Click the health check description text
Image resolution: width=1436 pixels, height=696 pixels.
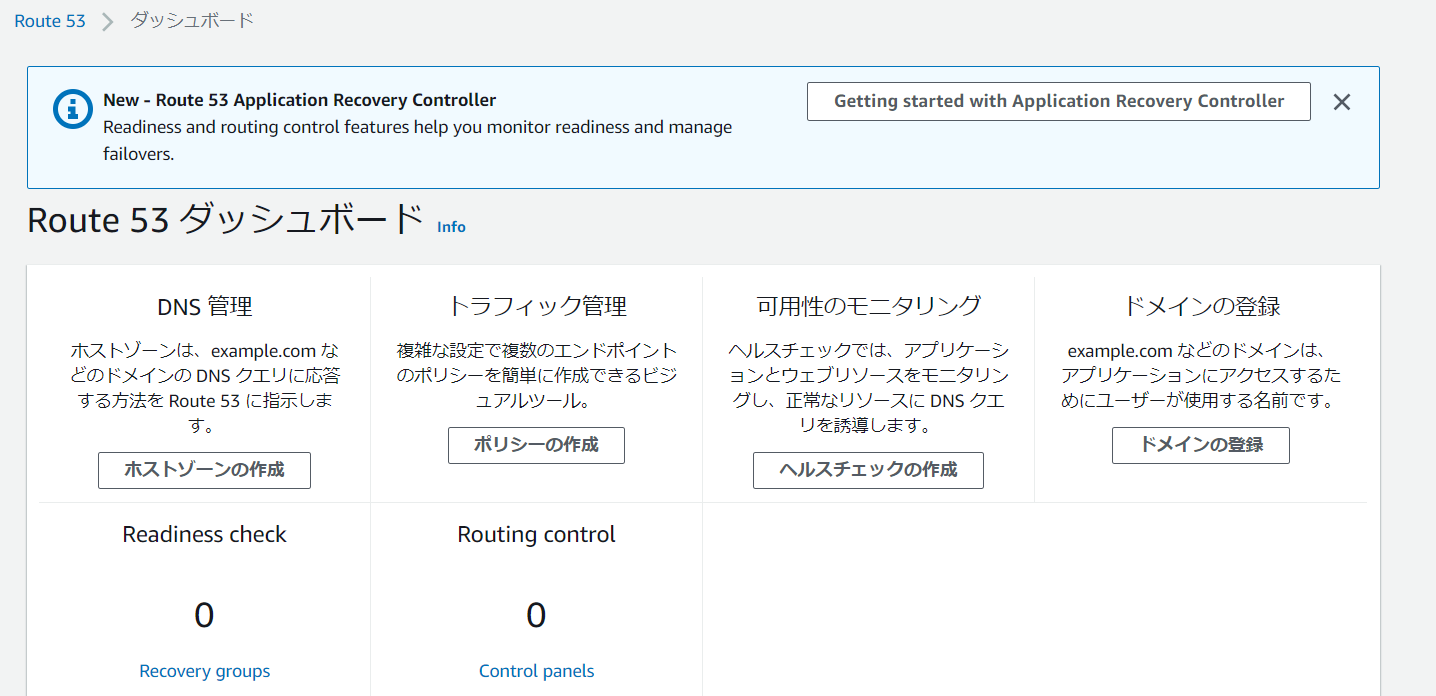[x=869, y=388]
